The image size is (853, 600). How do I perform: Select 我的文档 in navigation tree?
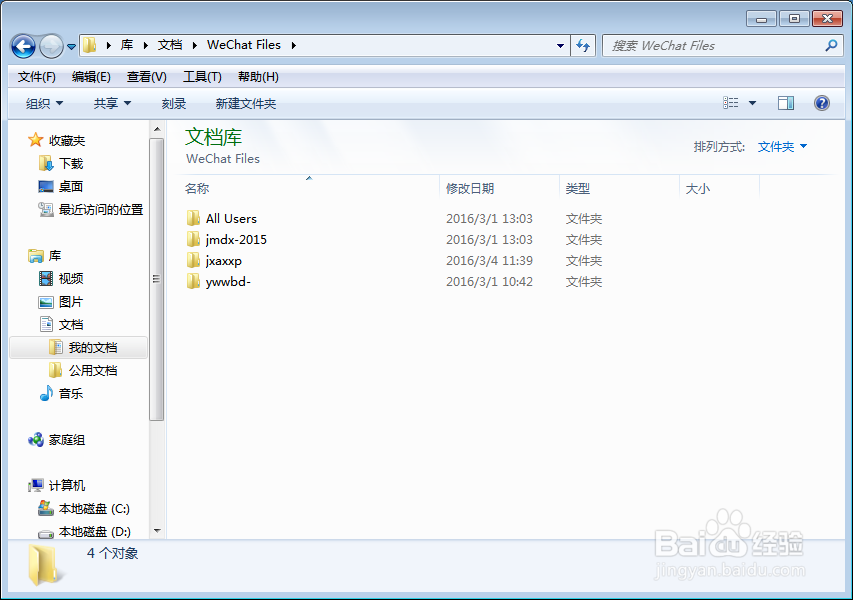78,348
